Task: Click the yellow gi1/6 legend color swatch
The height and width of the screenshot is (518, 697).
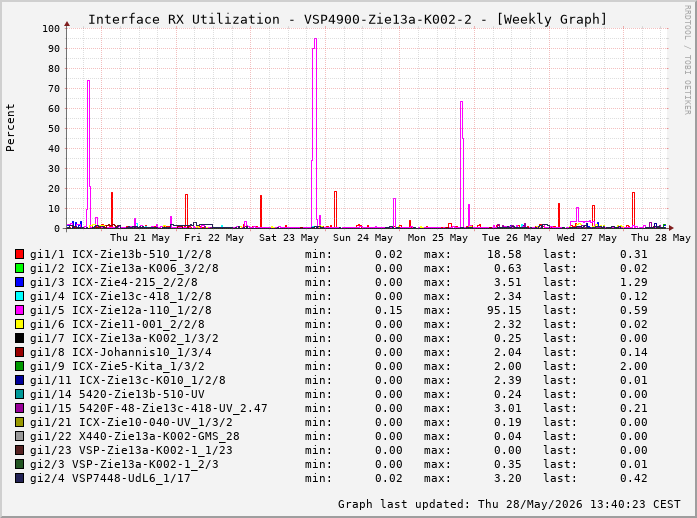Action: click(19, 324)
